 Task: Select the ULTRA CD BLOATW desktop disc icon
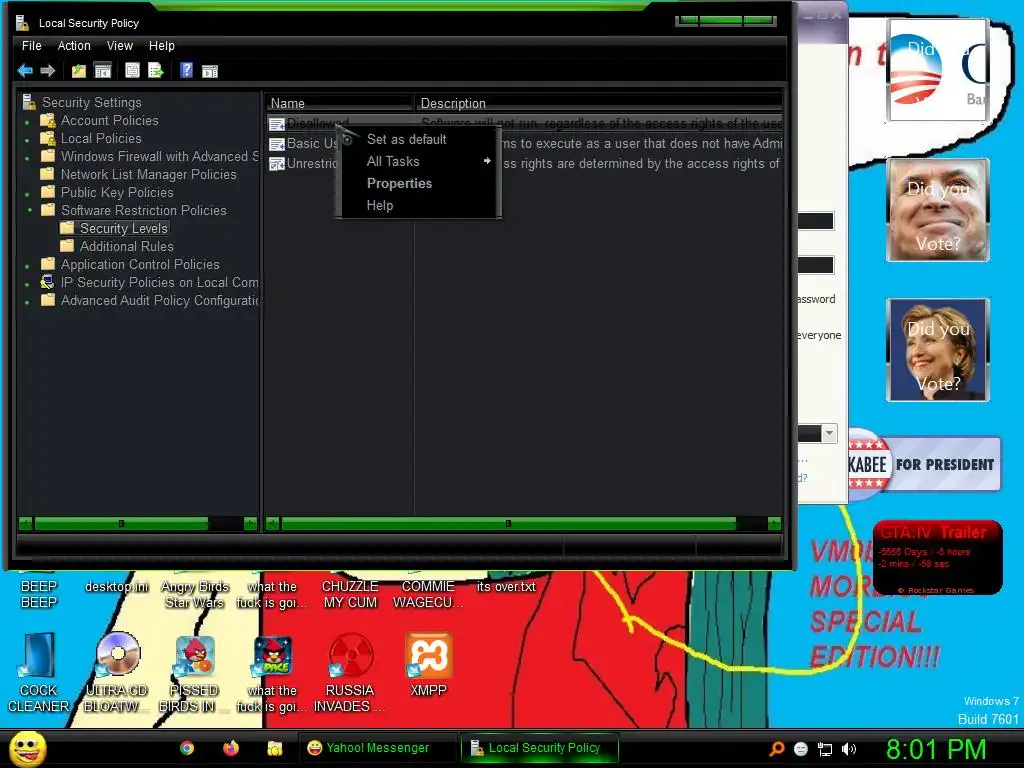click(x=118, y=655)
